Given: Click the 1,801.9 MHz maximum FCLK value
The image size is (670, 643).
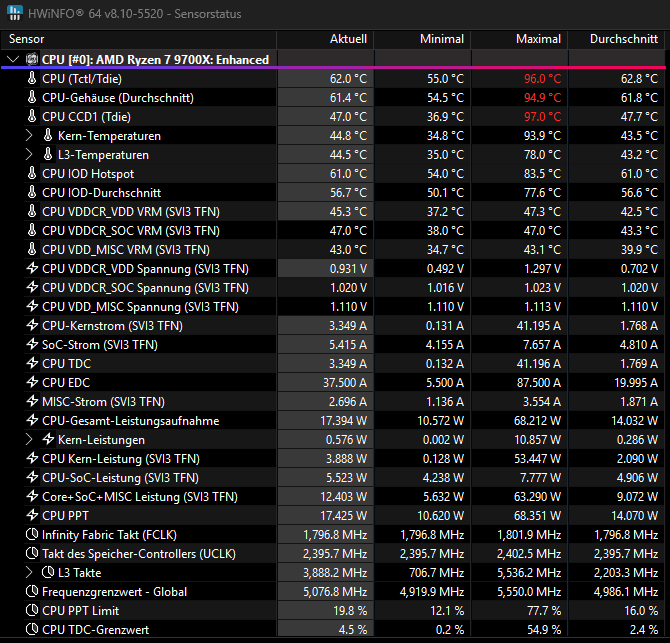Looking at the screenshot, I should [529, 534].
